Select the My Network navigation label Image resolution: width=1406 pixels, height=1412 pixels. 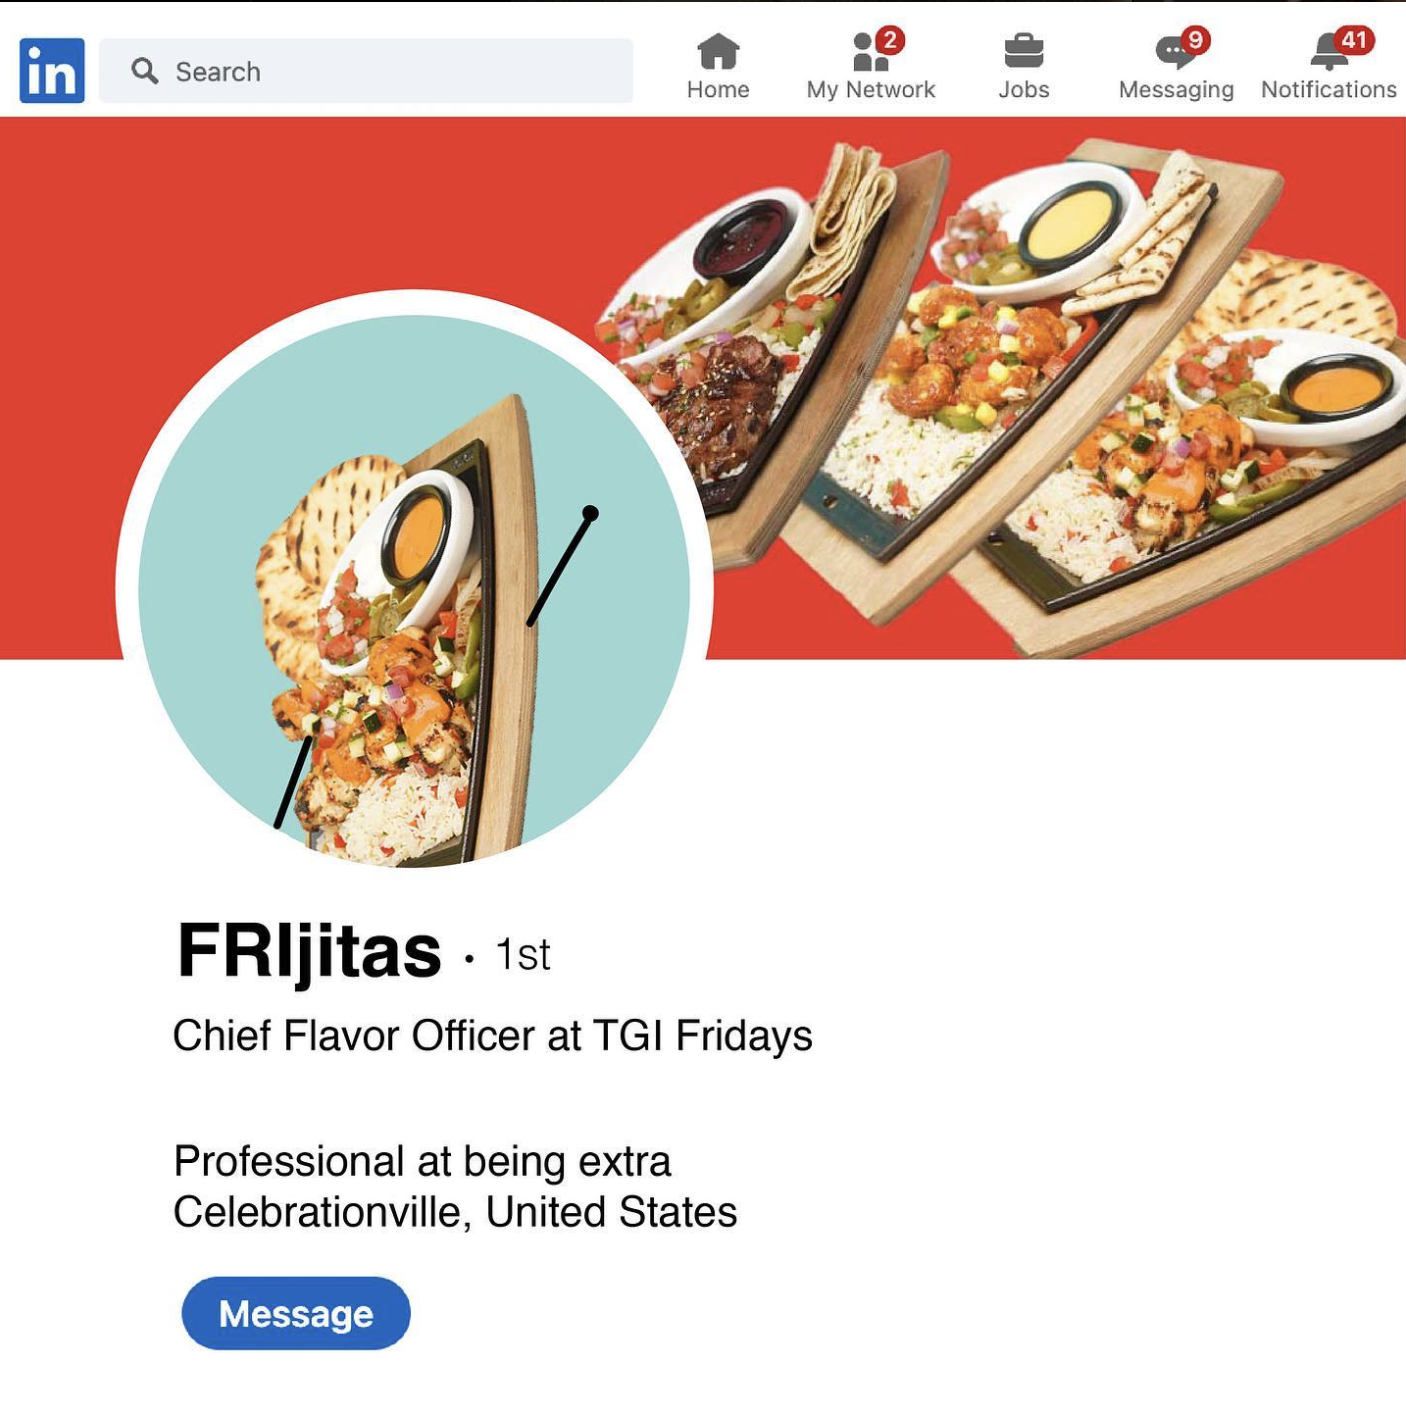pos(870,90)
